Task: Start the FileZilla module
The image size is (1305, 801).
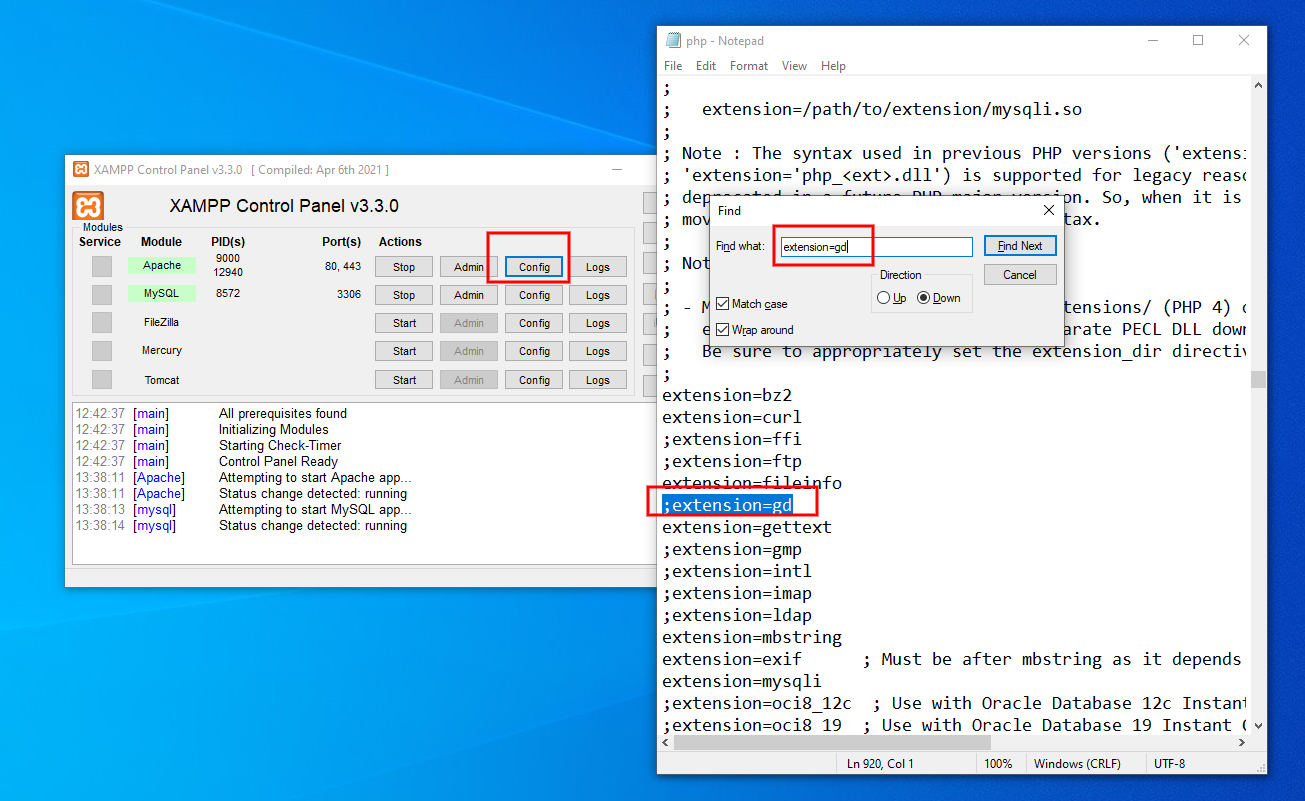Action: coord(403,322)
